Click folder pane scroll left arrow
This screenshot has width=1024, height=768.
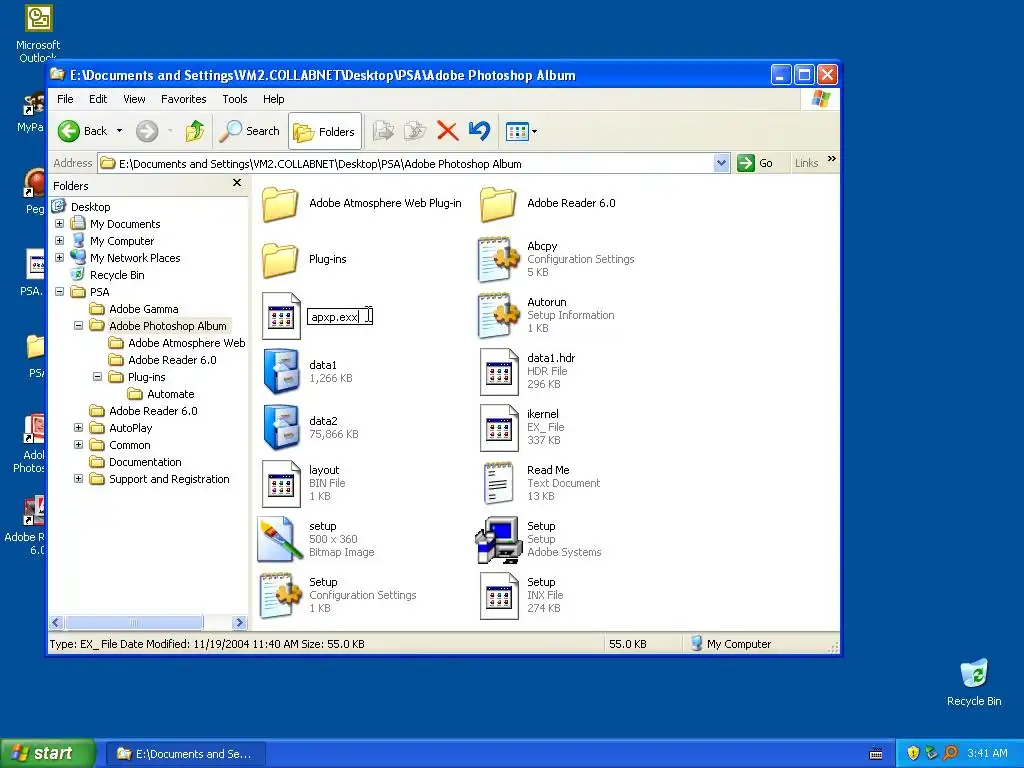coord(56,622)
